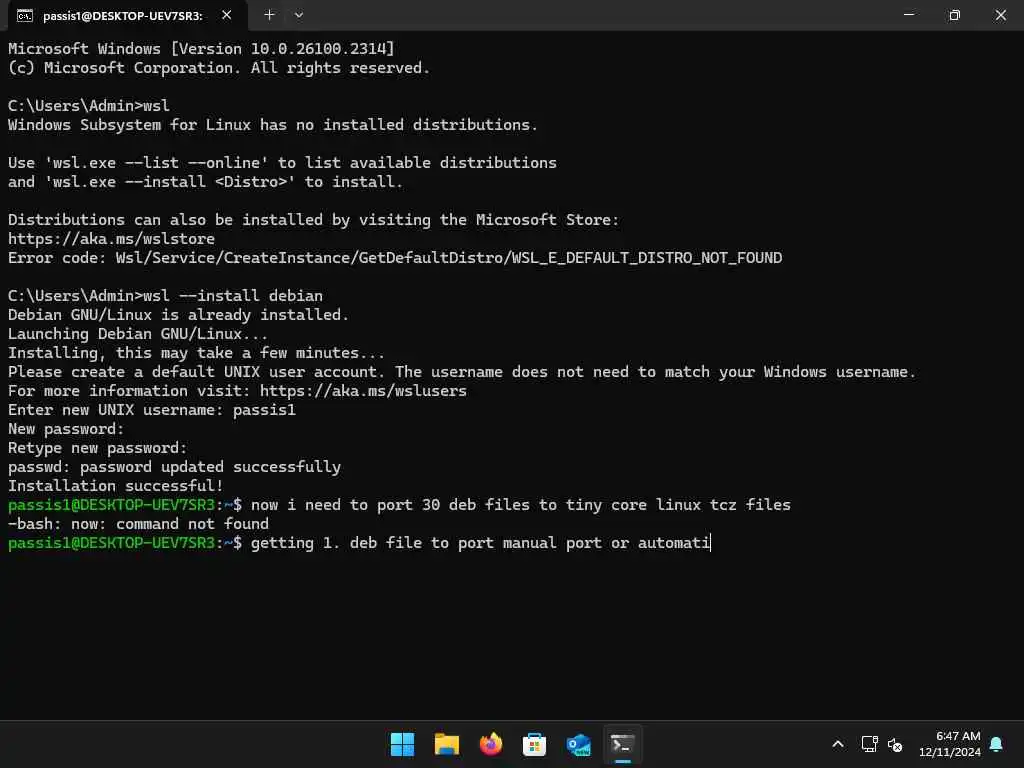Show hidden system tray icons
The width and height of the screenshot is (1024, 768).
[838, 744]
